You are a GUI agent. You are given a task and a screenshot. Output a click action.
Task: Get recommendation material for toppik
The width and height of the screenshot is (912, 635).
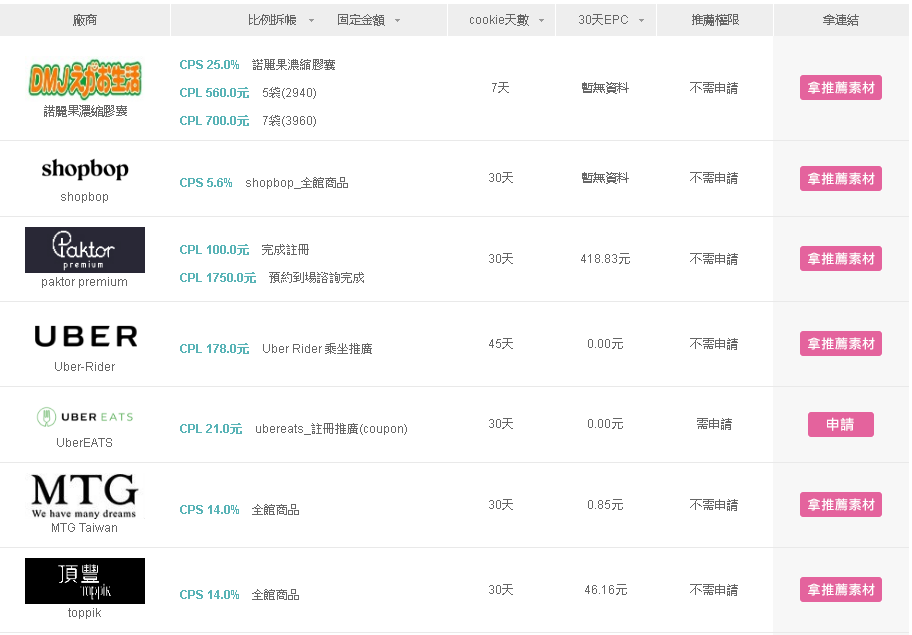[x=840, y=590]
